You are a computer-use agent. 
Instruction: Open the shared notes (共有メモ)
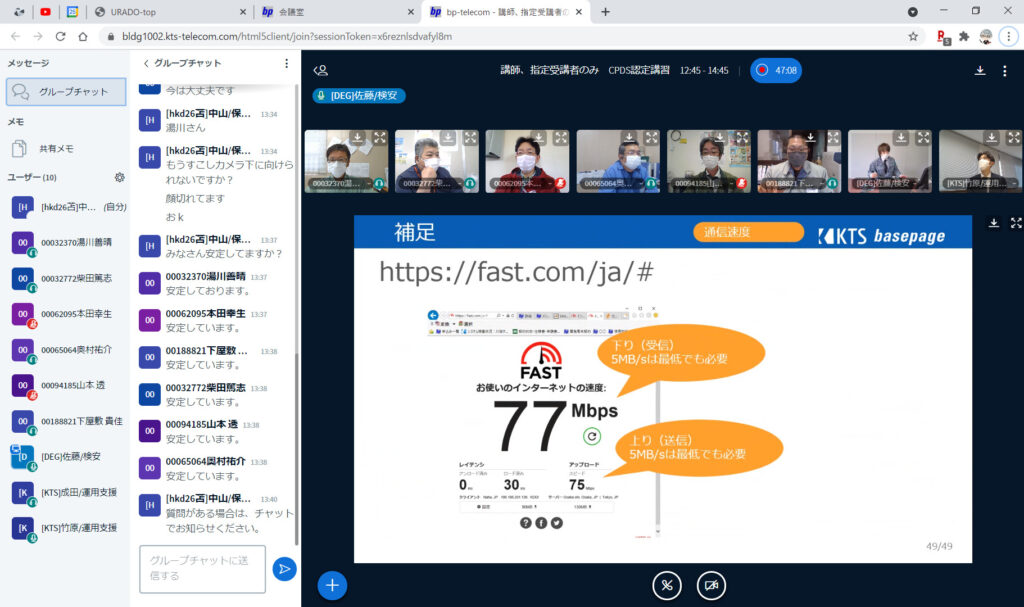tap(55, 148)
